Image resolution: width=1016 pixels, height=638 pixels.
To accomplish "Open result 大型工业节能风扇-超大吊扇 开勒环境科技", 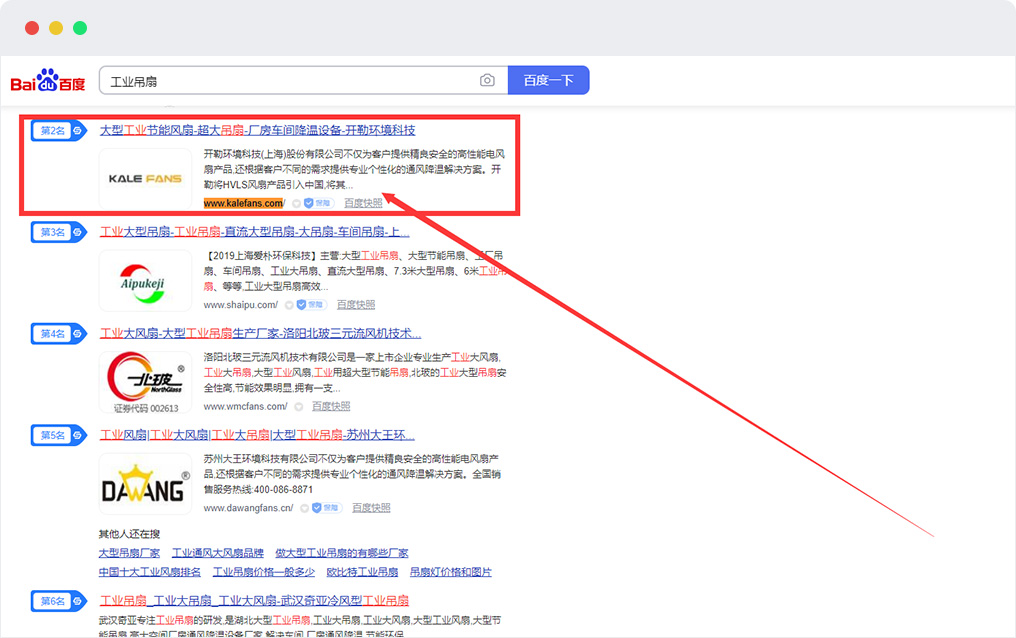I will (257, 130).
